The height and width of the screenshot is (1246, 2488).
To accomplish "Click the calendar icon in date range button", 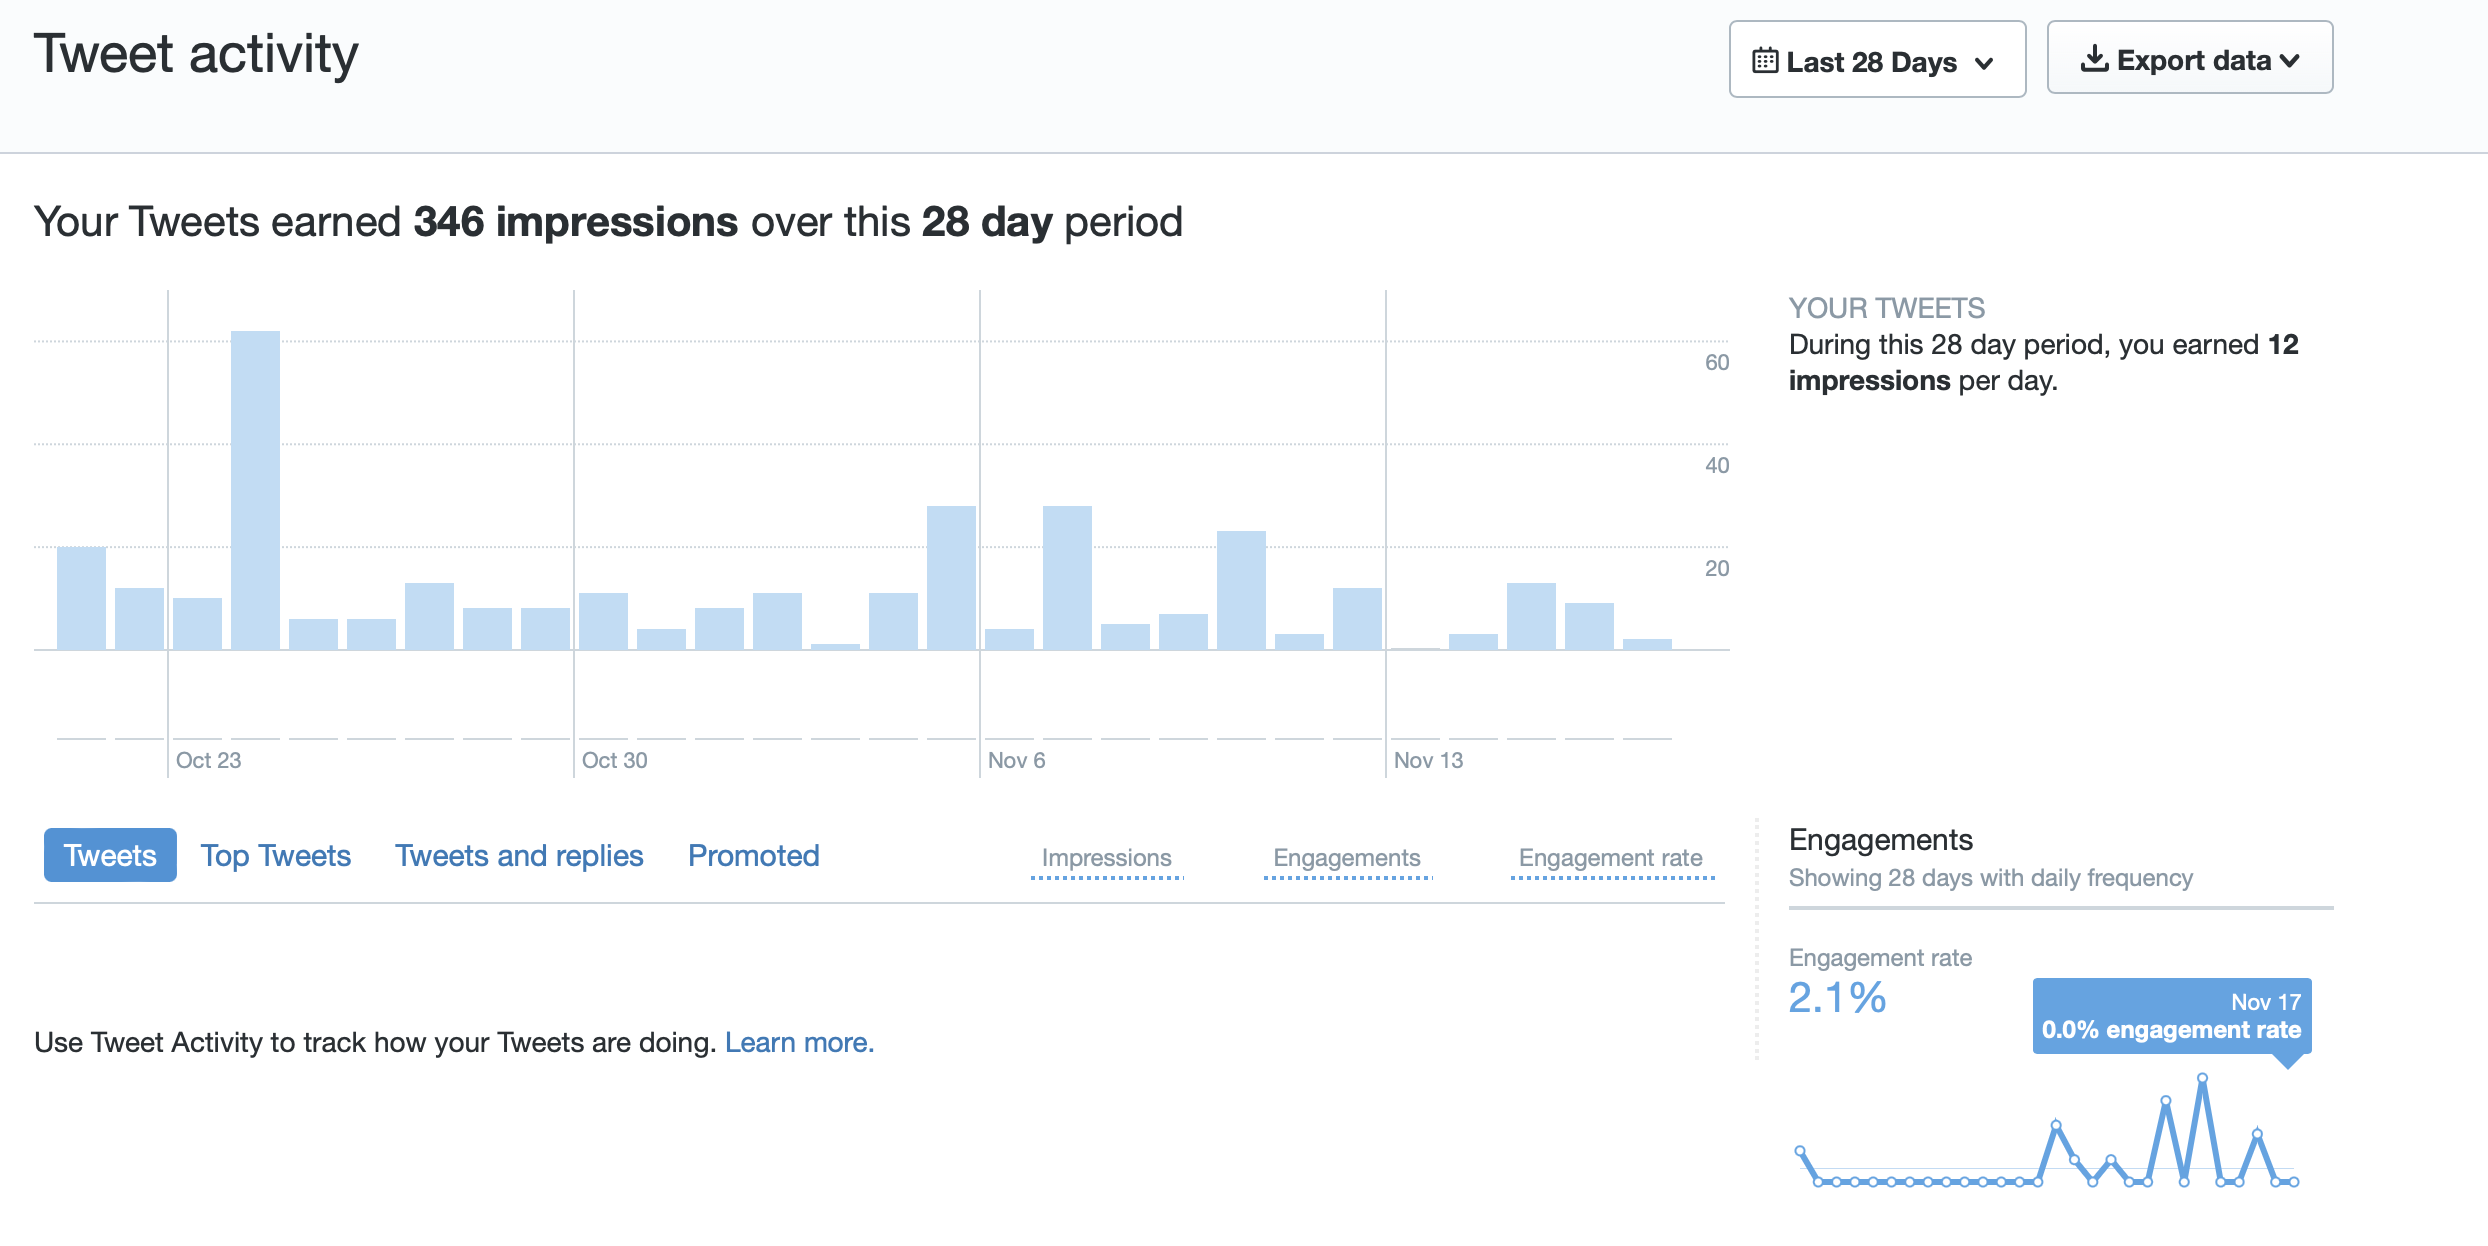I will pyautogui.click(x=1765, y=61).
